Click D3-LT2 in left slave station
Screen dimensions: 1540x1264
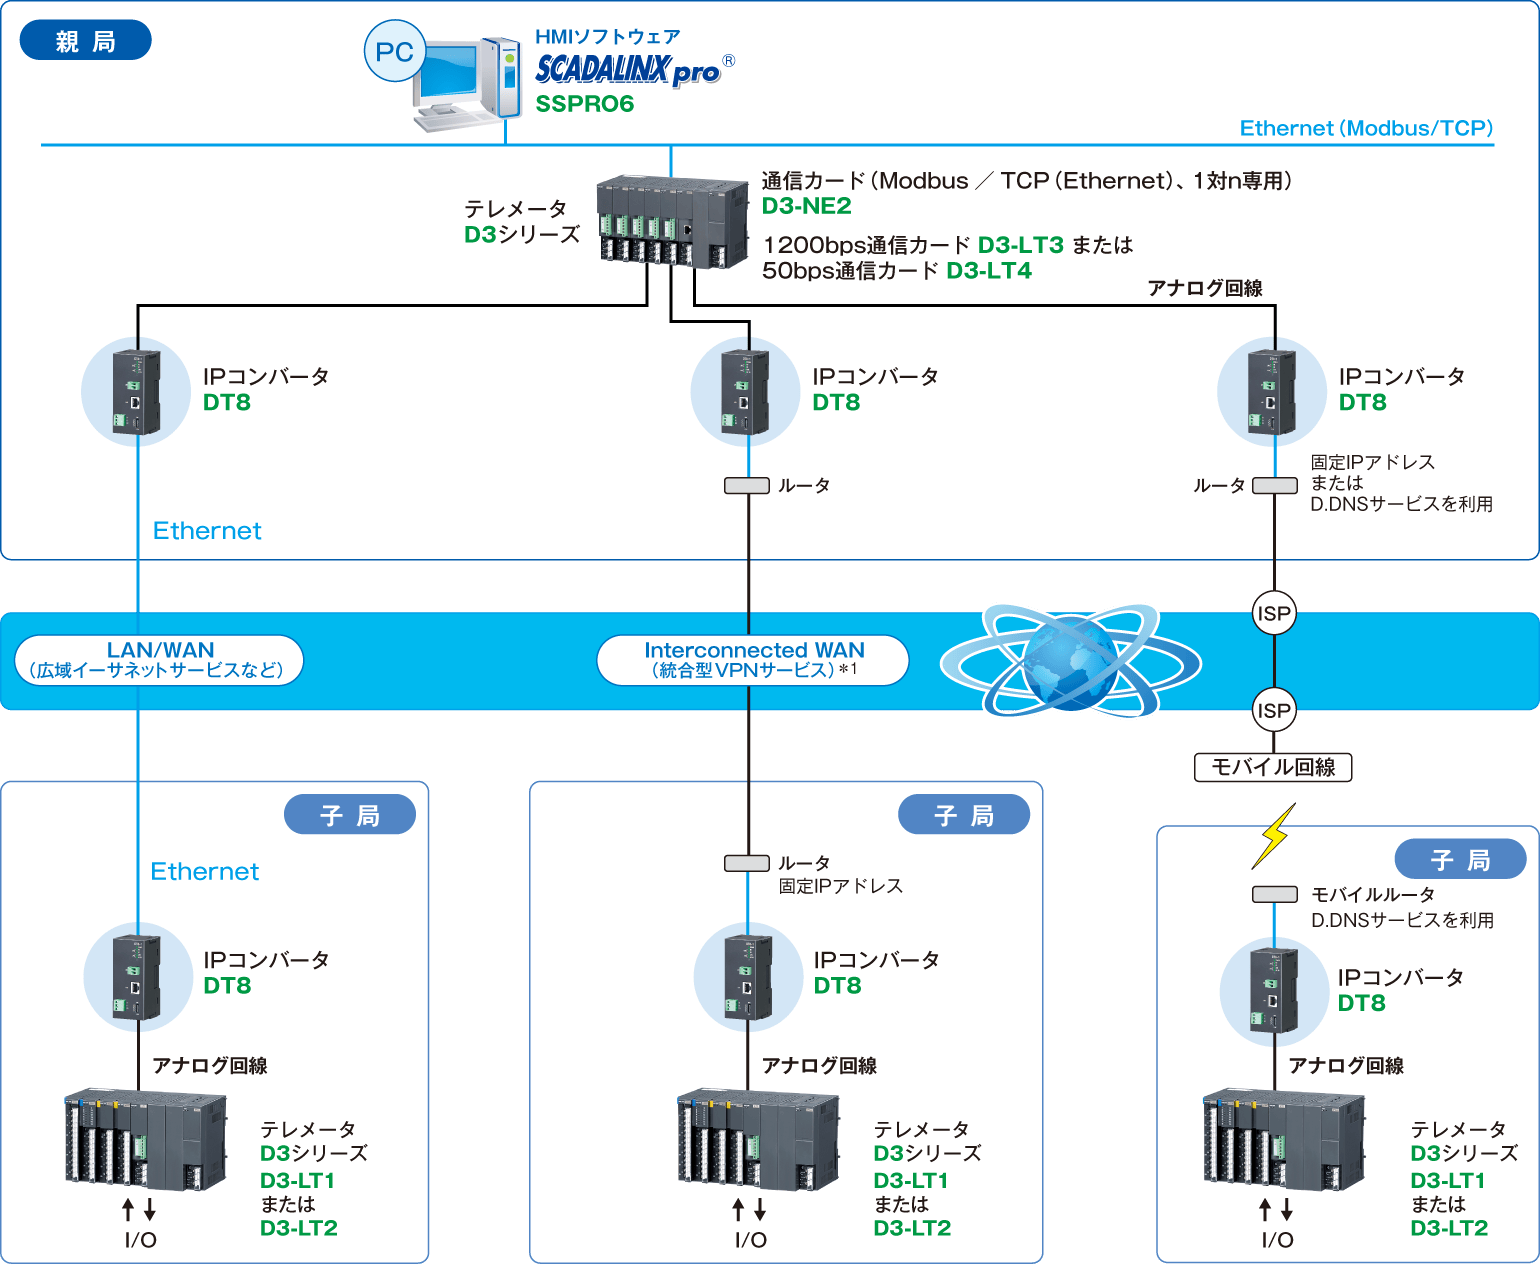[299, 1228]
